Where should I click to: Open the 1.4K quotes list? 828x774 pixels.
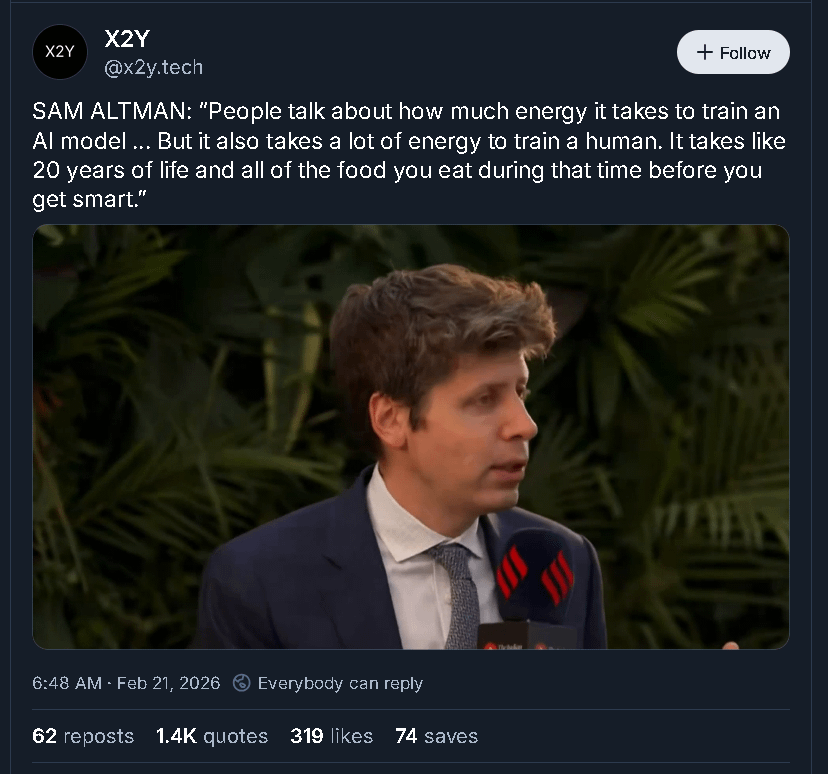click(x=212, y=736)
